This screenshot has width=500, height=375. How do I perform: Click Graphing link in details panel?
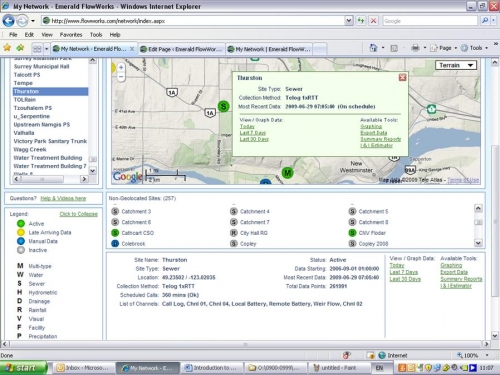pyautogui.click(x=451, y=265)
